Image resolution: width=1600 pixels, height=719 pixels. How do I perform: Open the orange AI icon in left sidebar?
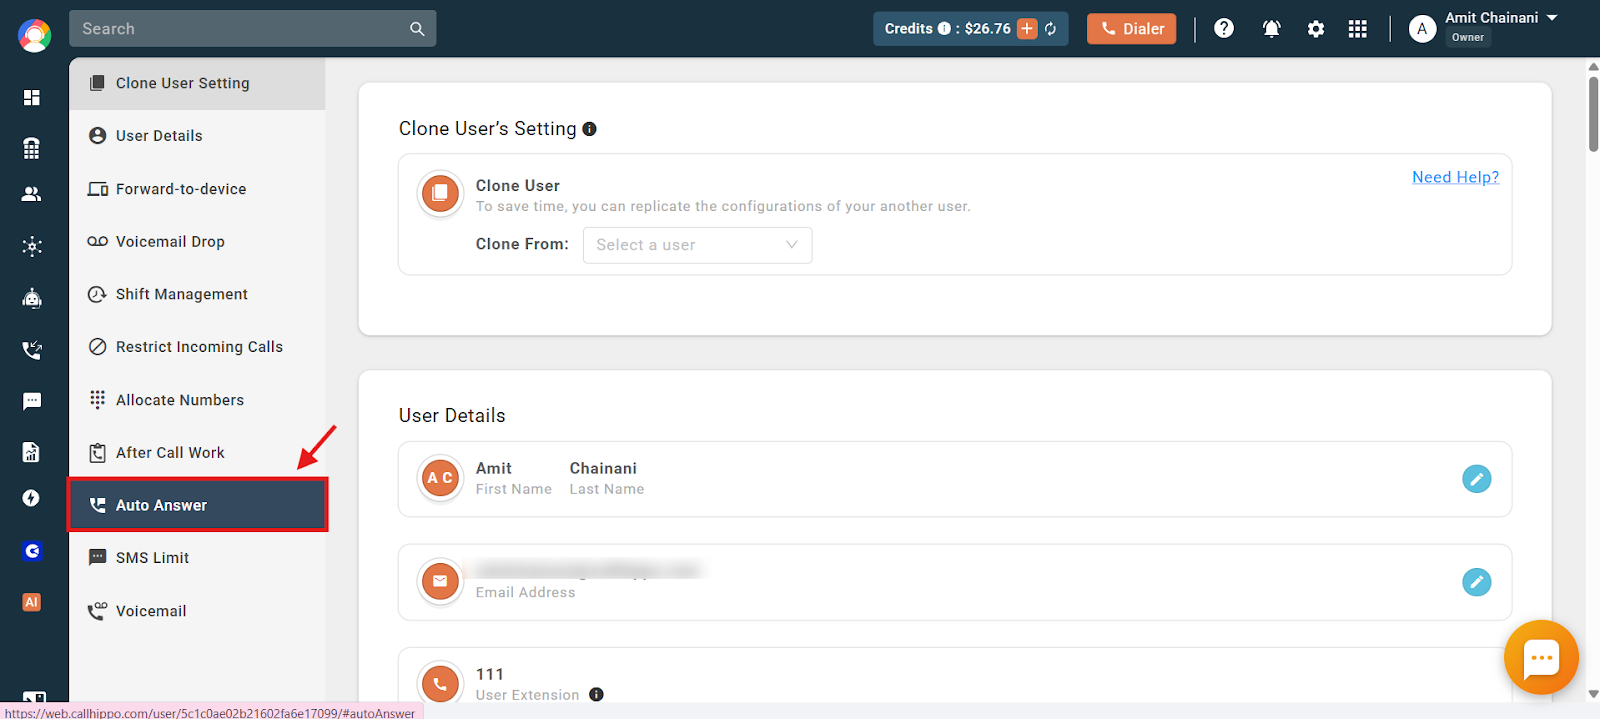click(x=32, y=602)
